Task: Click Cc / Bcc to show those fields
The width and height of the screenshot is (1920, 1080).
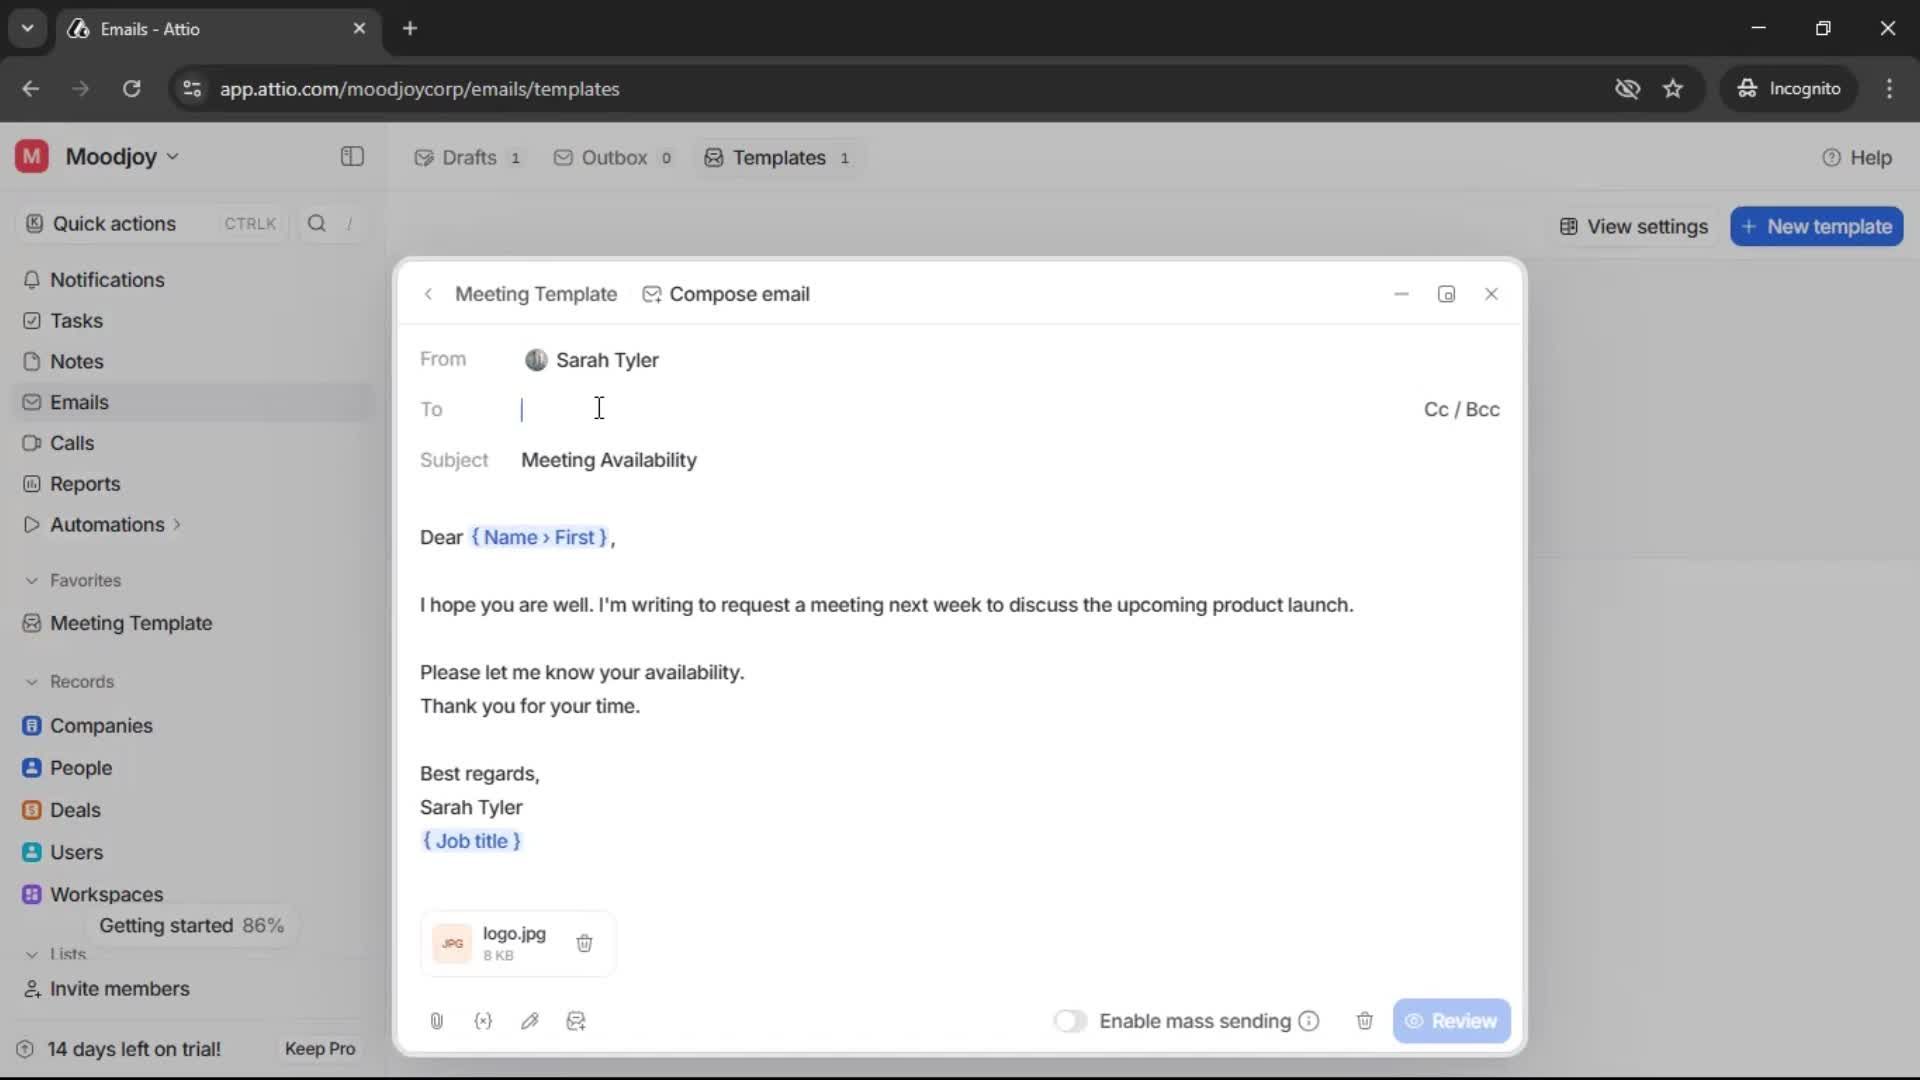Action: 1462,409
